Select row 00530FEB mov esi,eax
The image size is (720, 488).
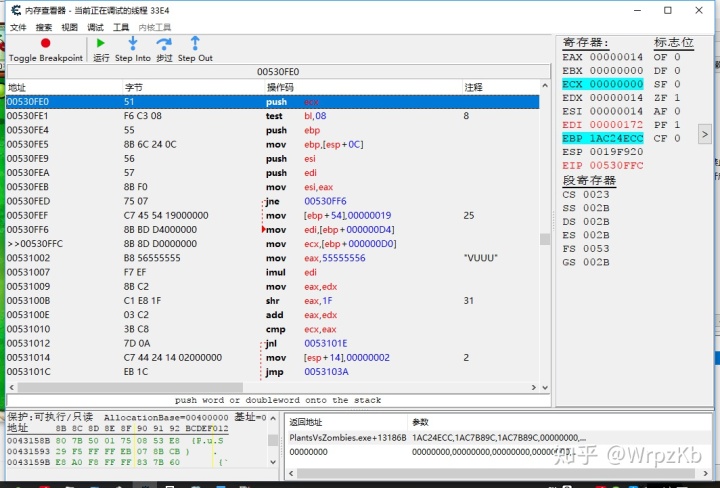click(x=273, y=187)
